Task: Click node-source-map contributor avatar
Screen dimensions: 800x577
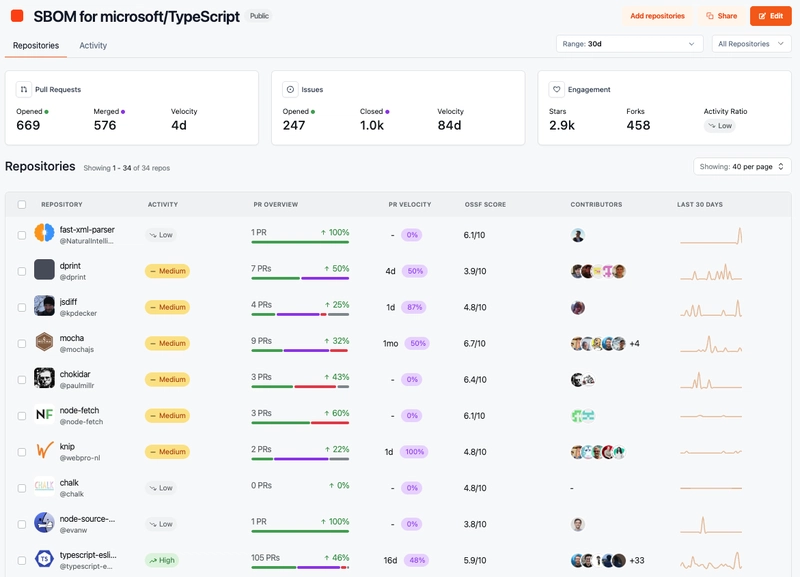Action: (578, 524)
